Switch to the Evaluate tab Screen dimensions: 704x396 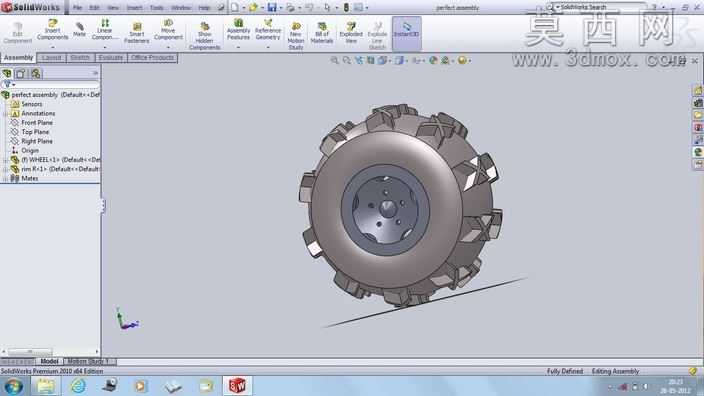click(x=110, y=58)
